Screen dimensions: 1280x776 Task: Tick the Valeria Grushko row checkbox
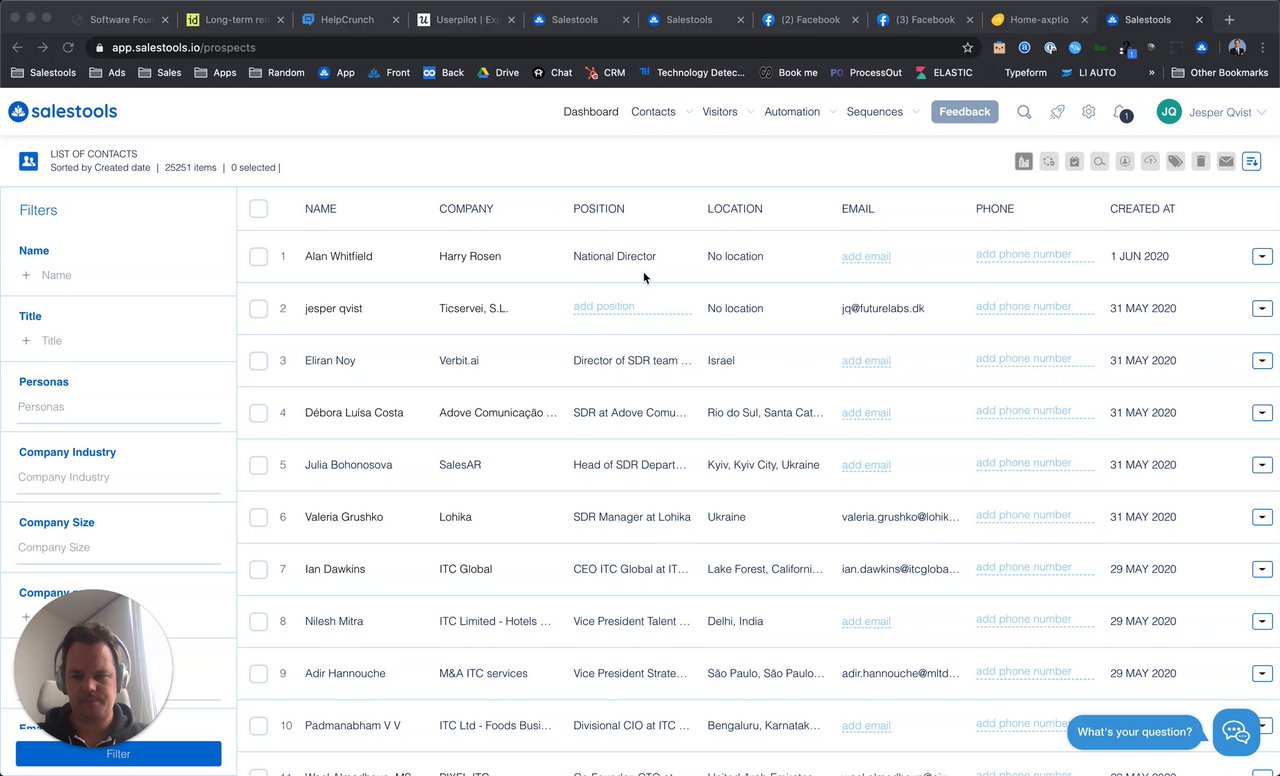click(x=259, y=517)
